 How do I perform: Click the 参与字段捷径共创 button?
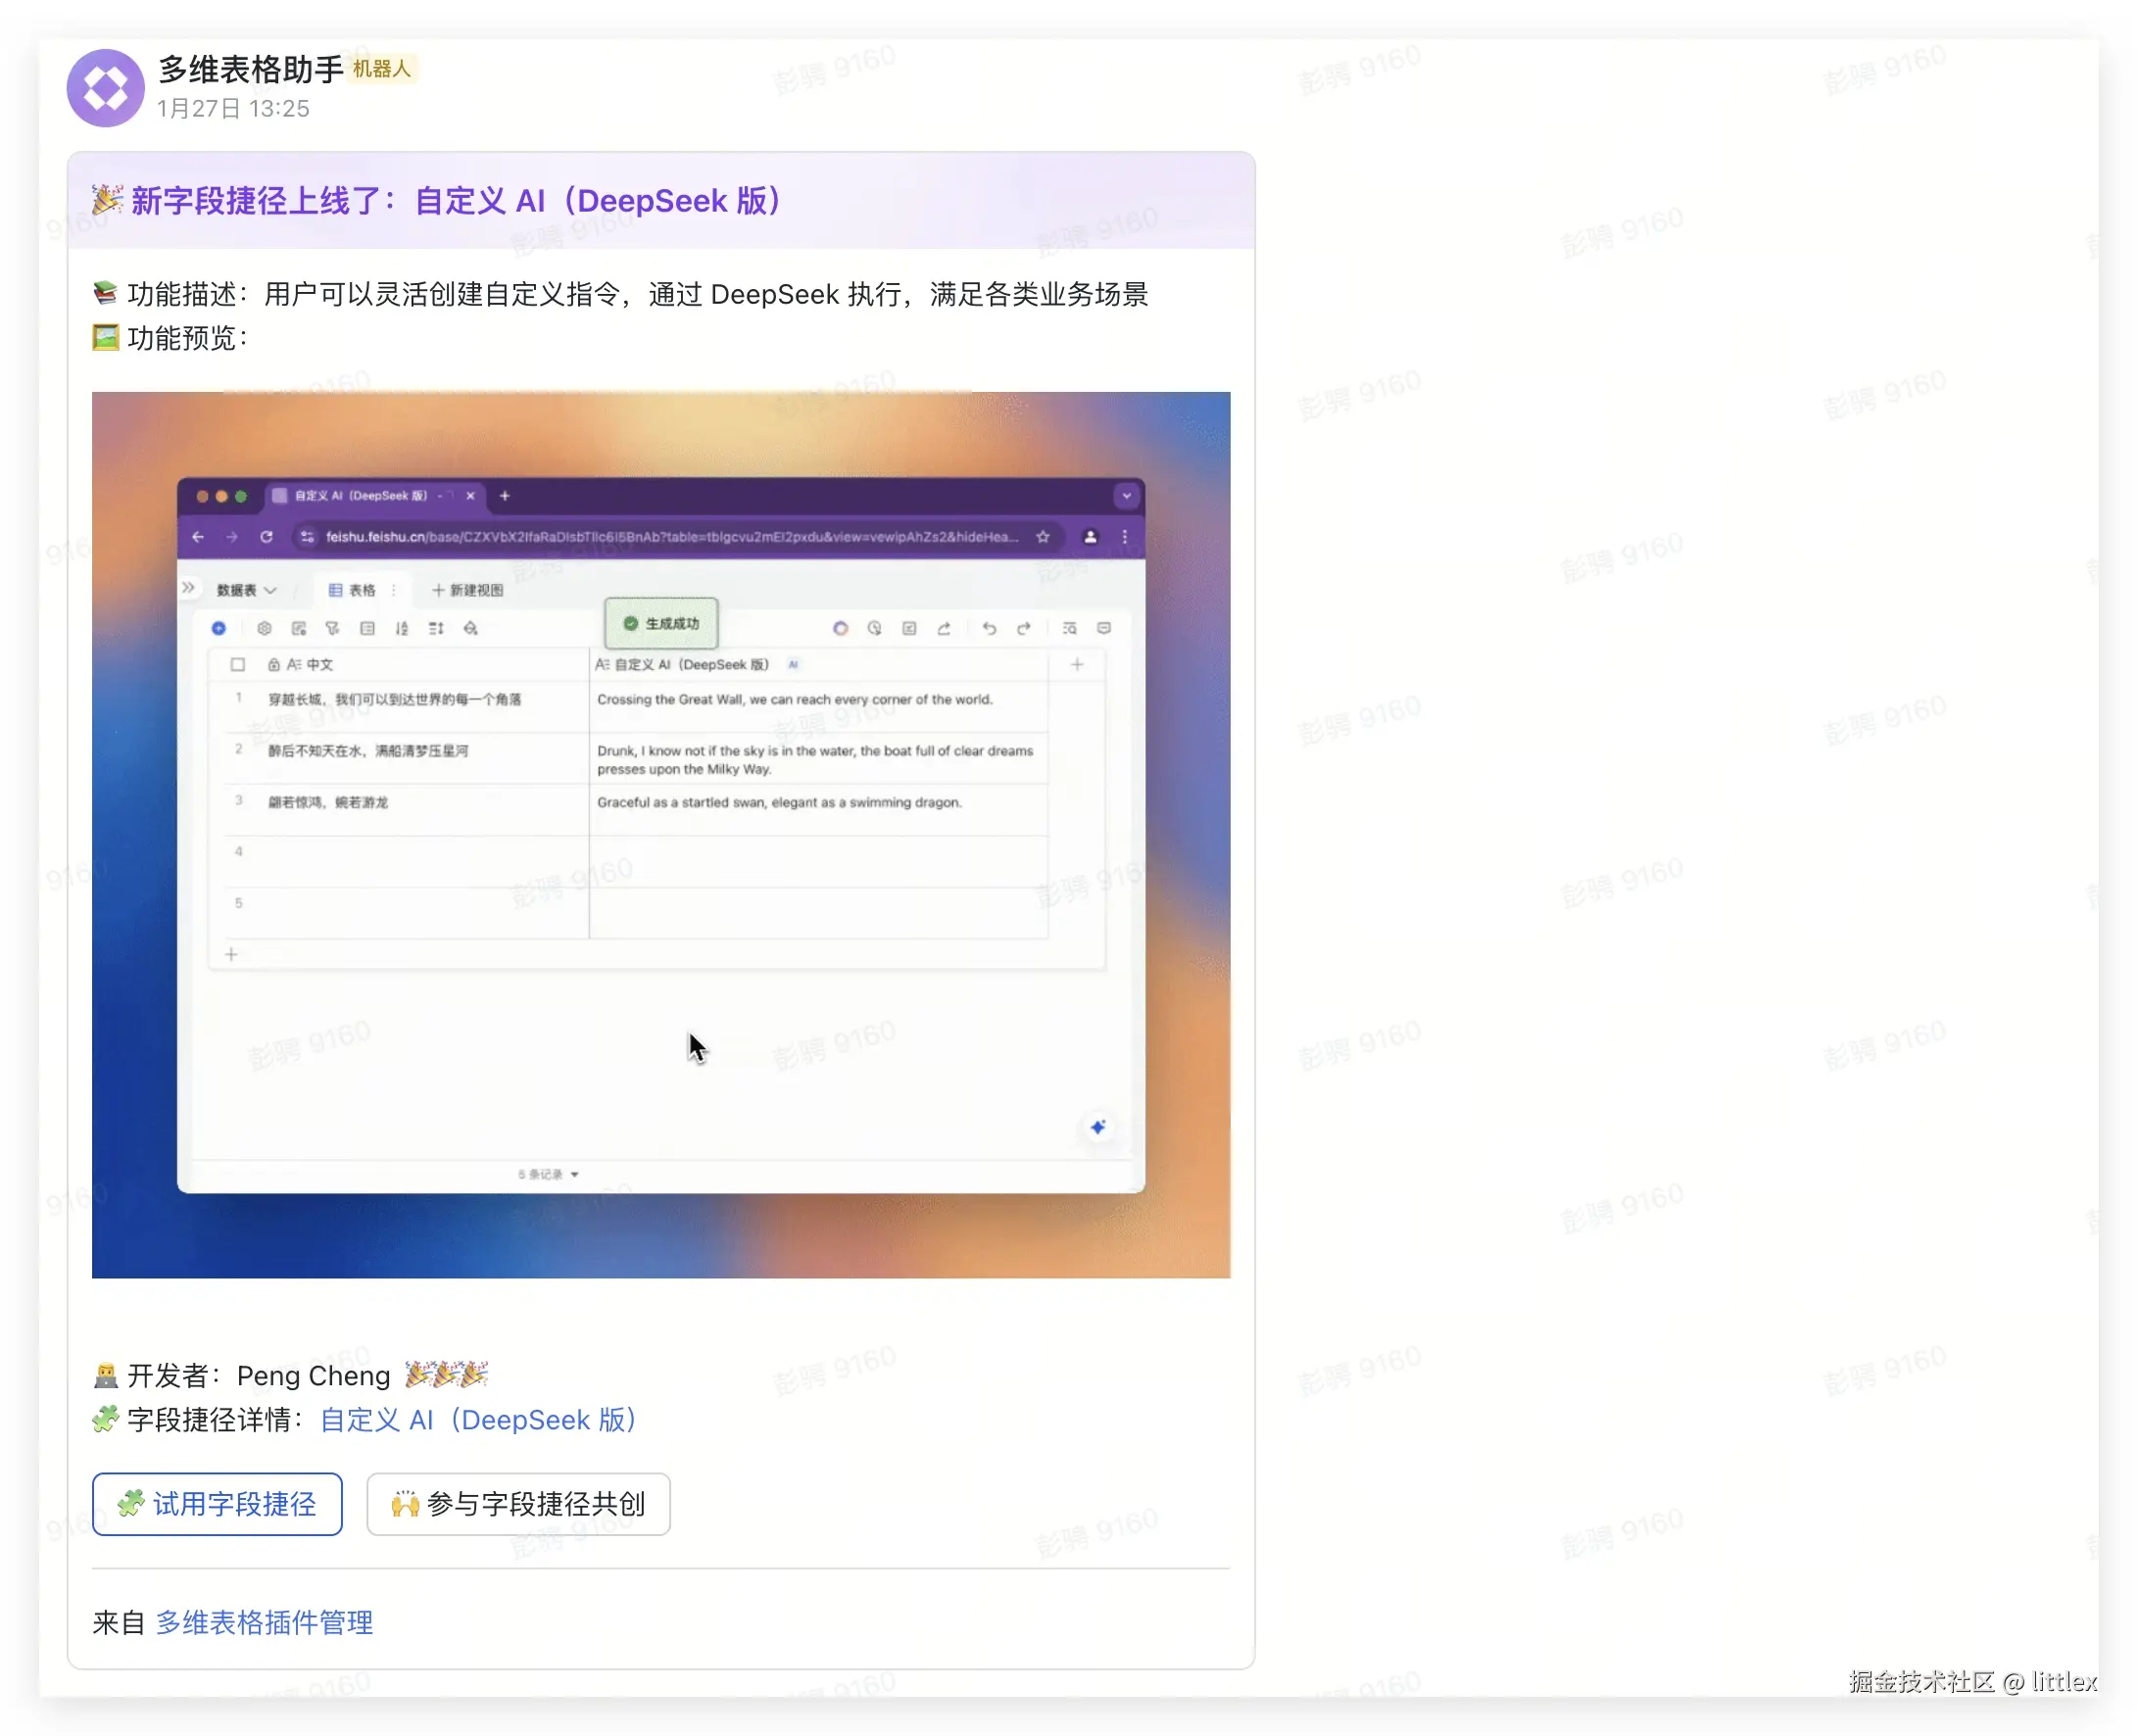pyautogui.click(x=518, y=1503)
